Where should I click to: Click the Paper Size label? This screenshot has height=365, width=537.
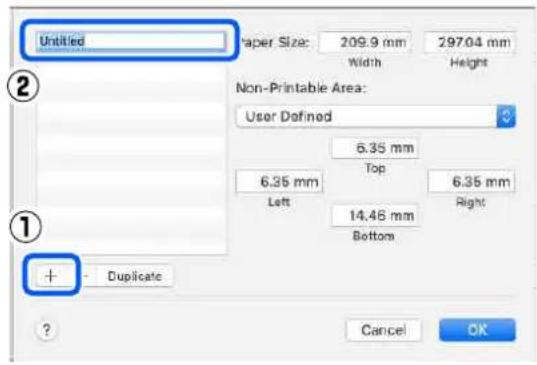[x=274, y=42]
